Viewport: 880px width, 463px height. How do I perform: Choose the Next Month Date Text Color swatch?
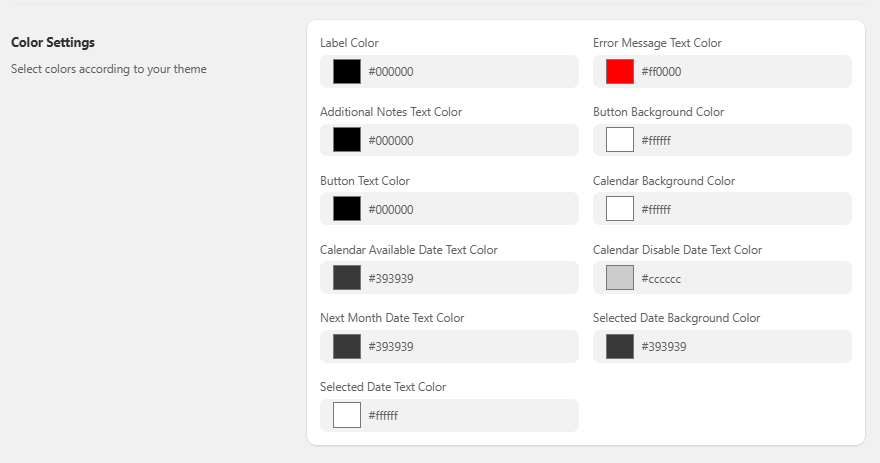click(x=346, y=347)
